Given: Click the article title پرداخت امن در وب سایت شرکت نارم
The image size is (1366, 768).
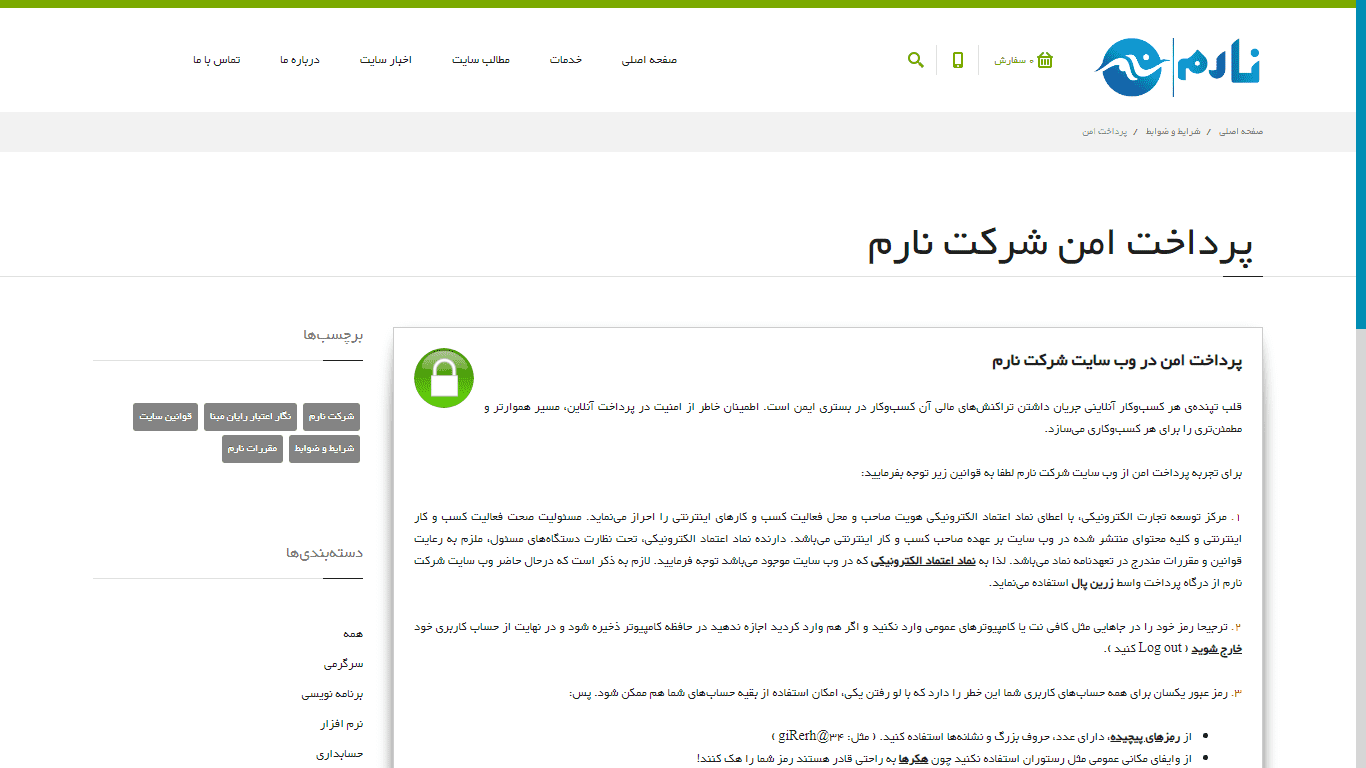Looking at the screenshot, I should click(x=1117, y=361).
